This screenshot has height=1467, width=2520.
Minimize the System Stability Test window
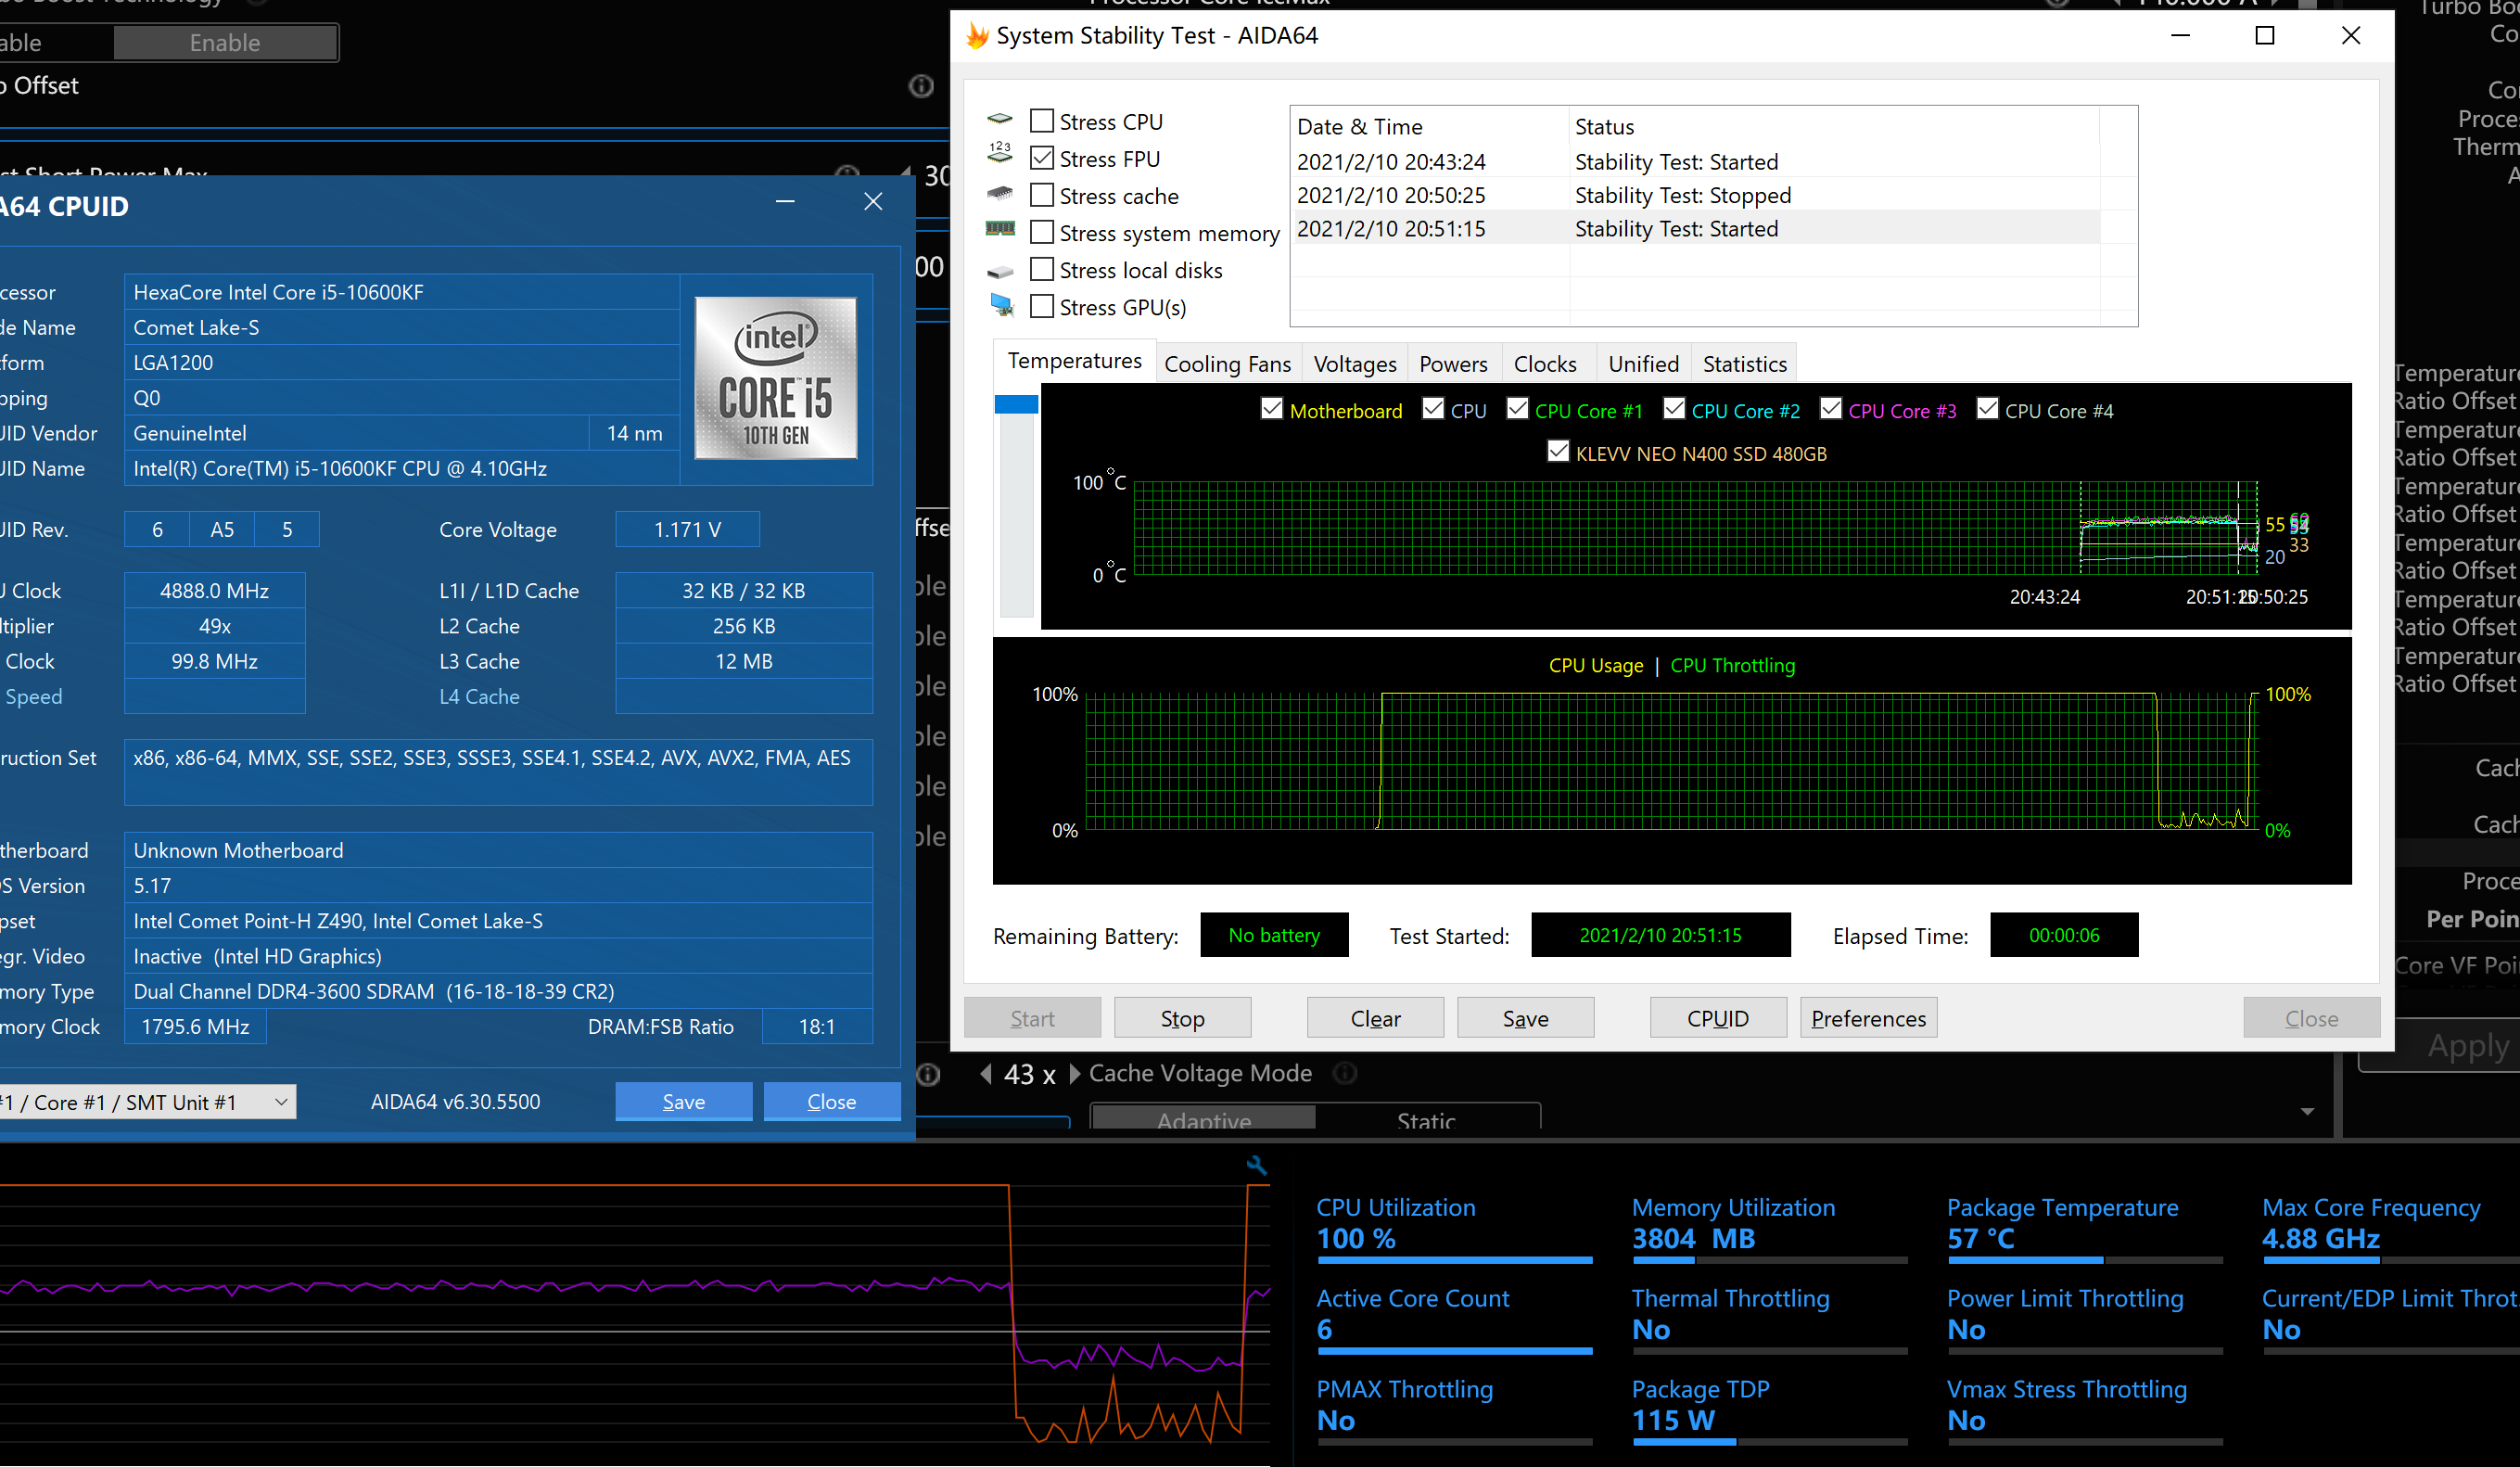[2181, 36]
